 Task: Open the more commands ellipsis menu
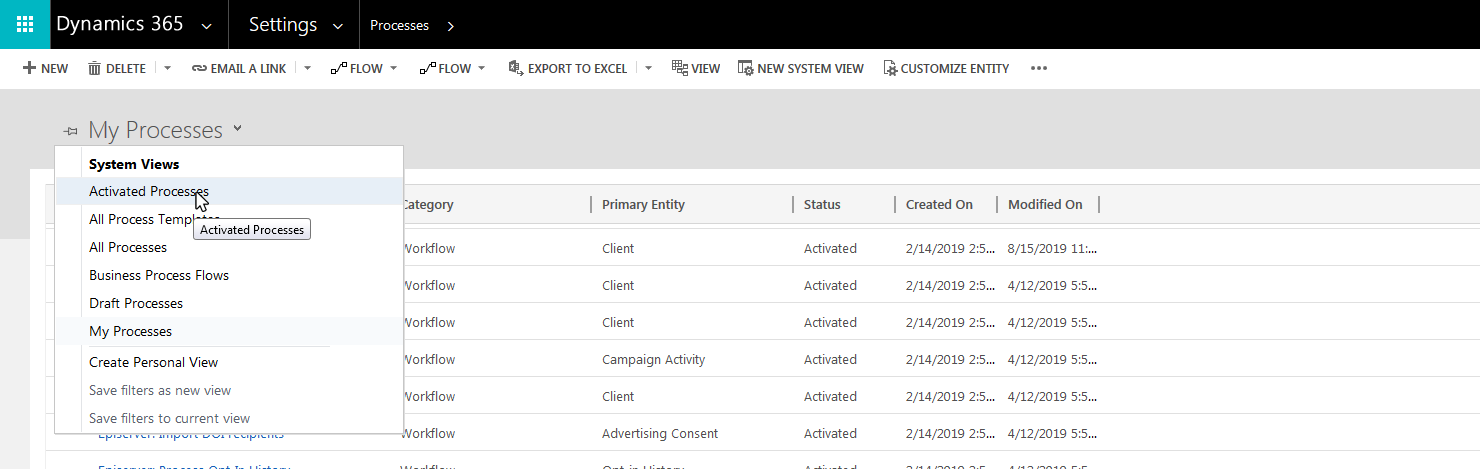[1039, 69]
